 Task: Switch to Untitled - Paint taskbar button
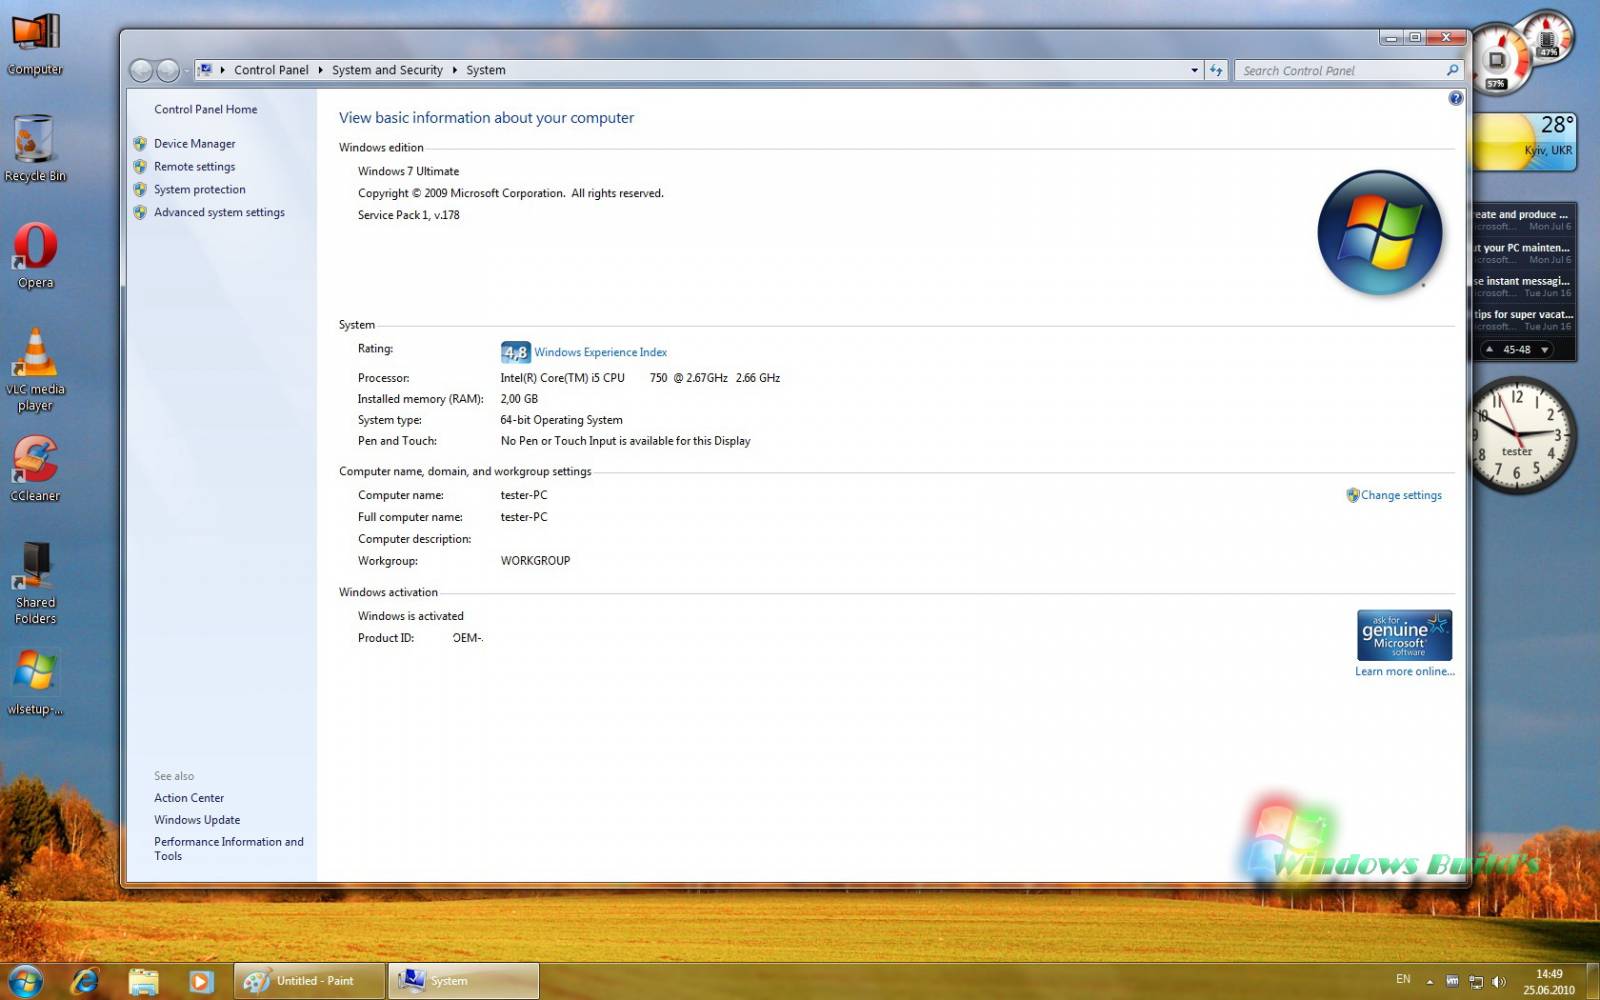[310, 981]
